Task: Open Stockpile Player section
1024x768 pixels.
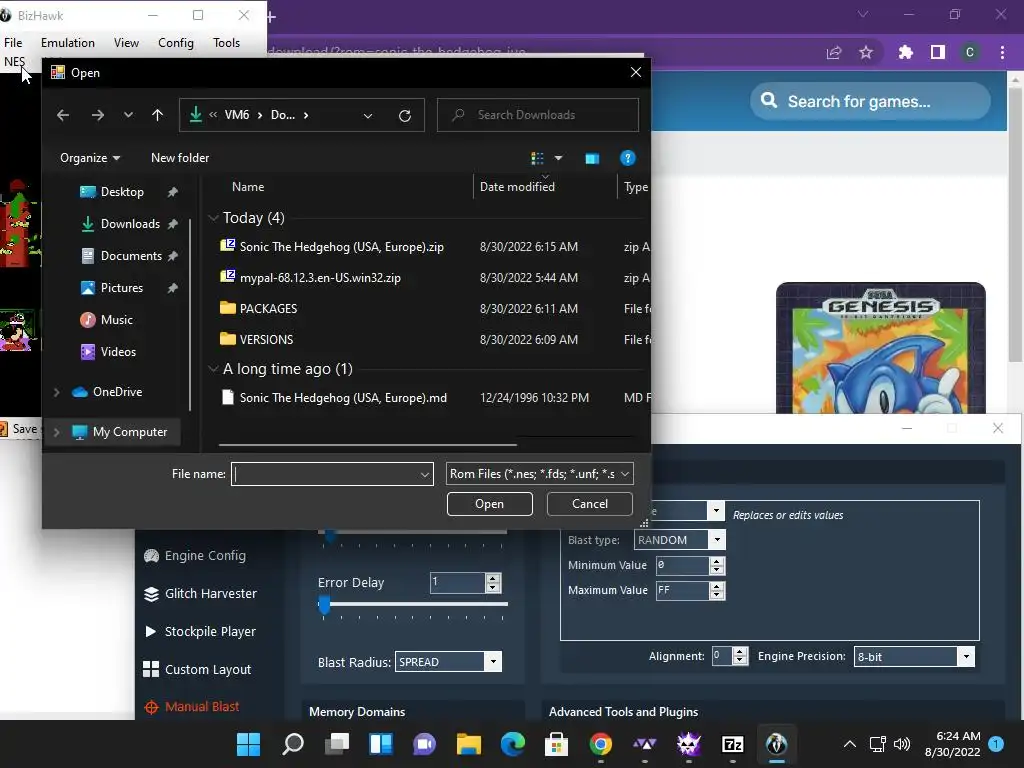Action: pyautogui.click(x=200, y=632)
